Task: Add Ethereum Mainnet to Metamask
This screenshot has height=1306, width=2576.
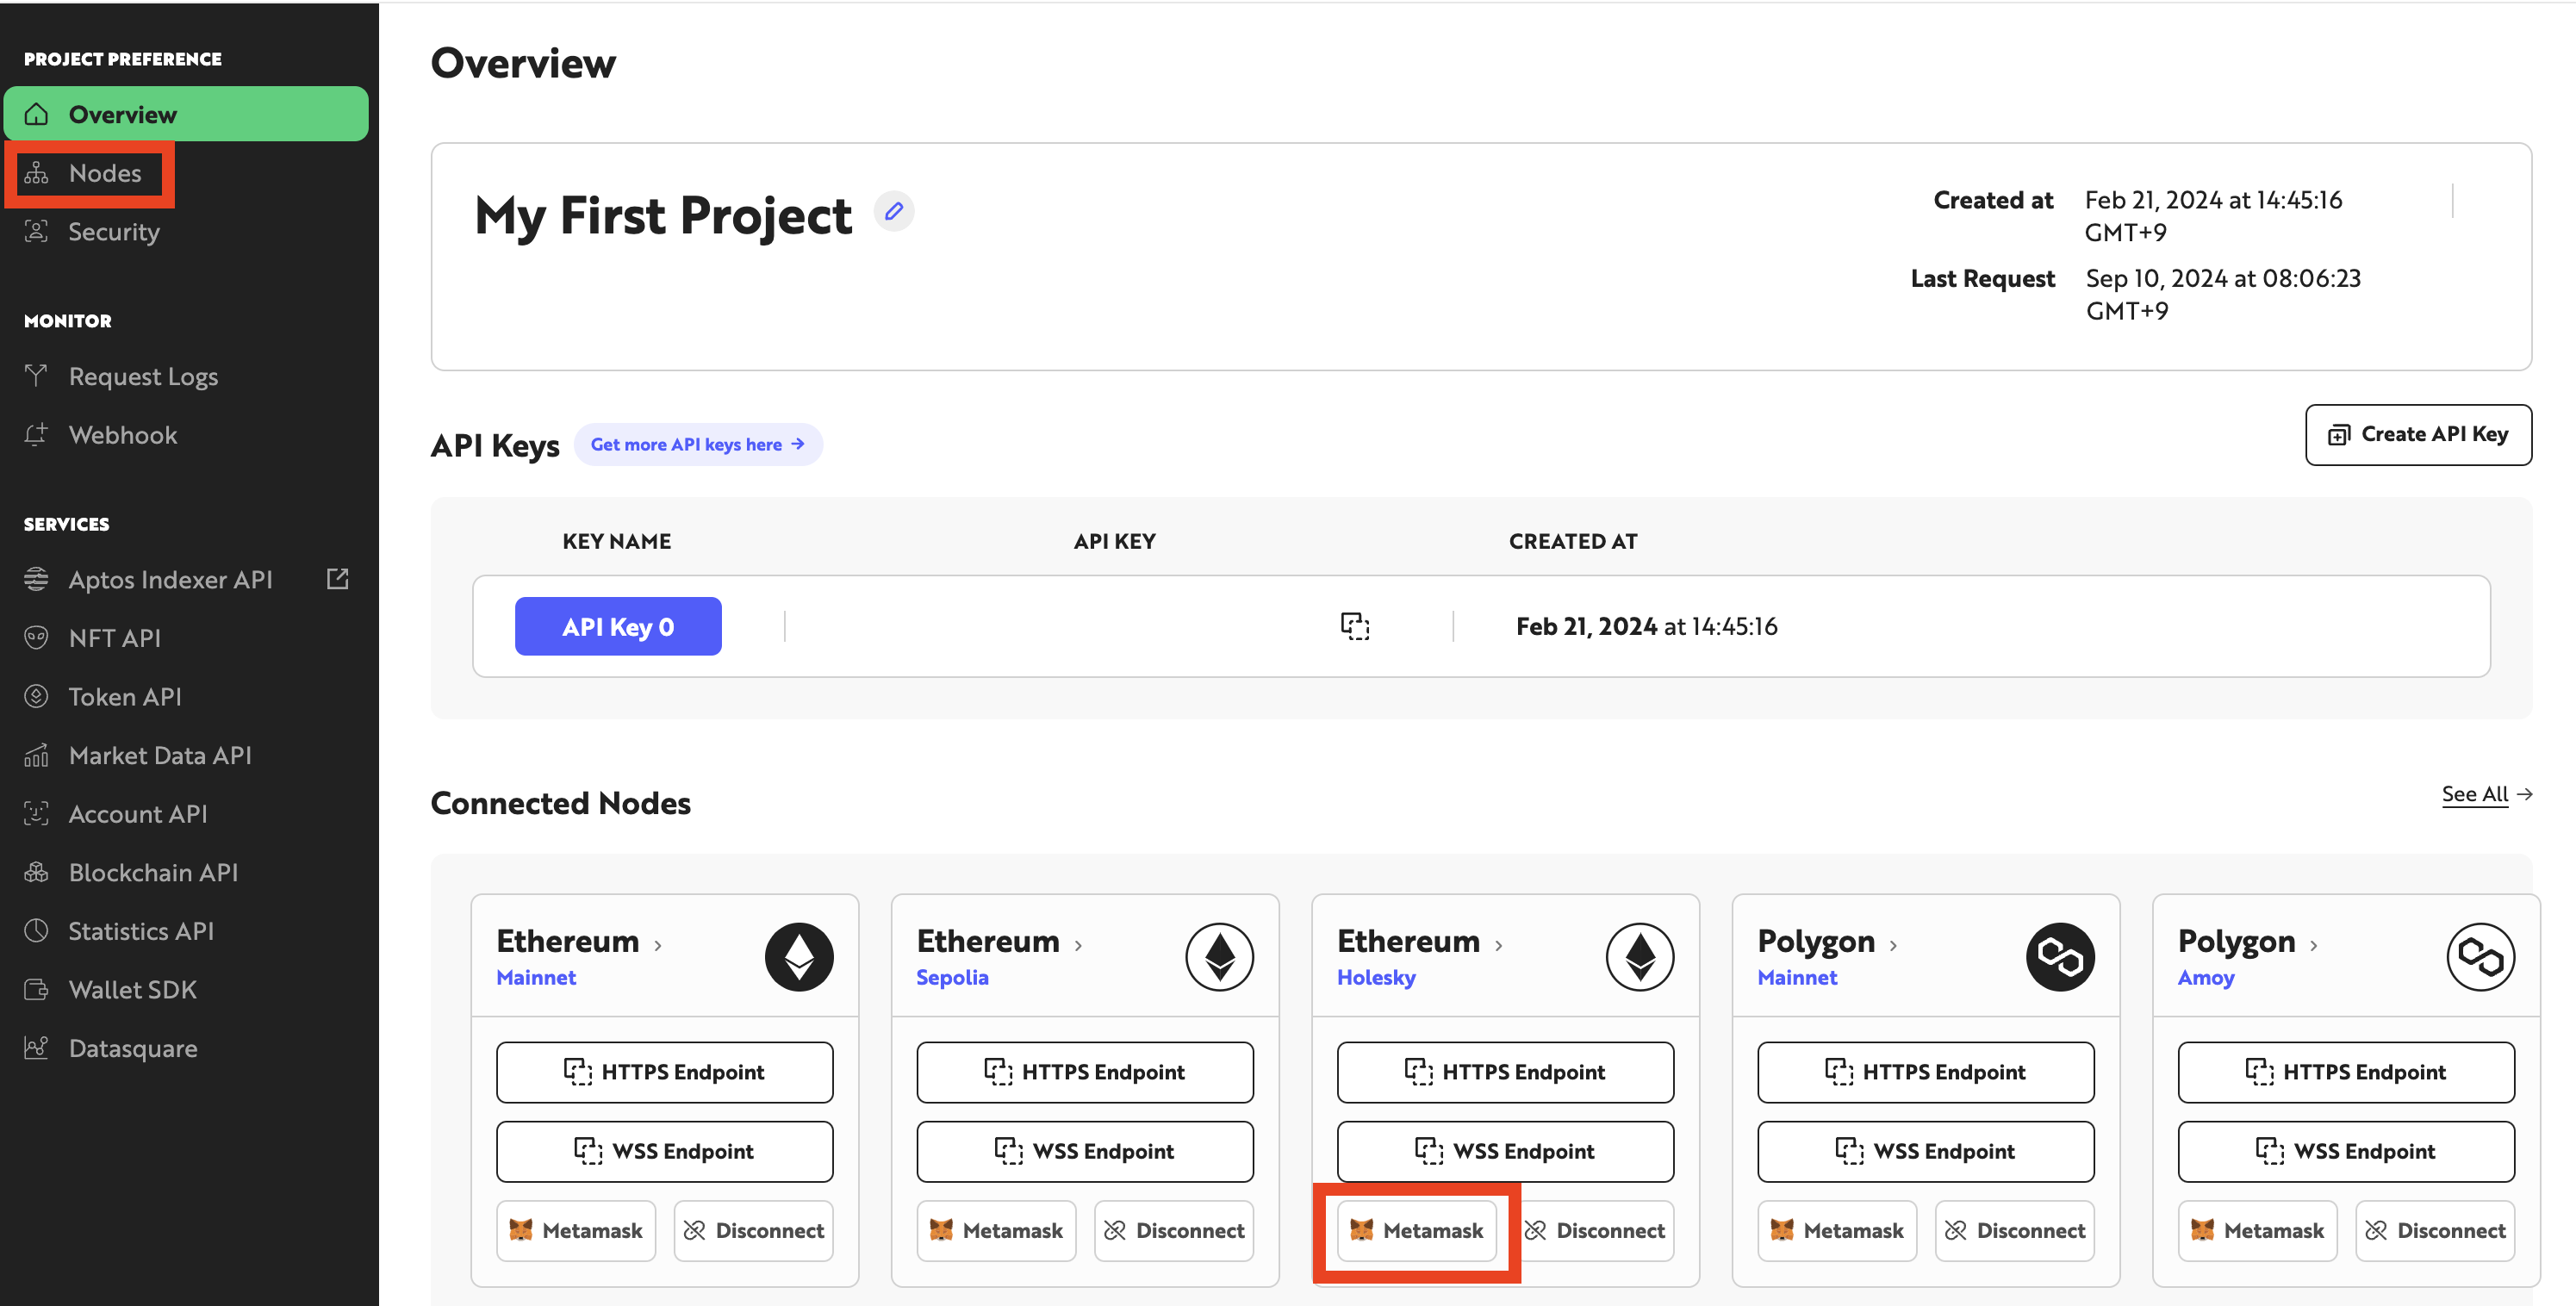Action: tap(576, 1230)
